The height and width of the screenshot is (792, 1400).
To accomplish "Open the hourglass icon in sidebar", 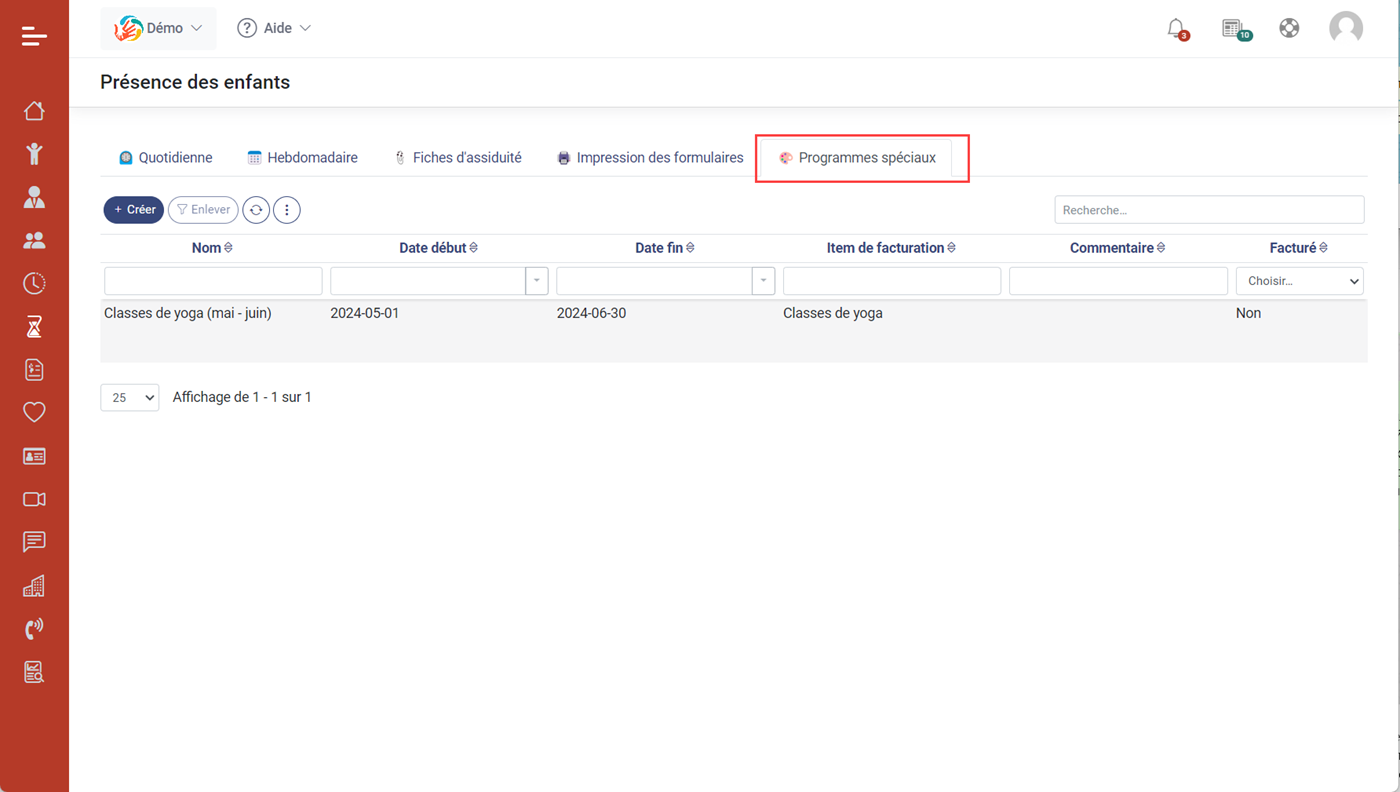I will (34, 327).
